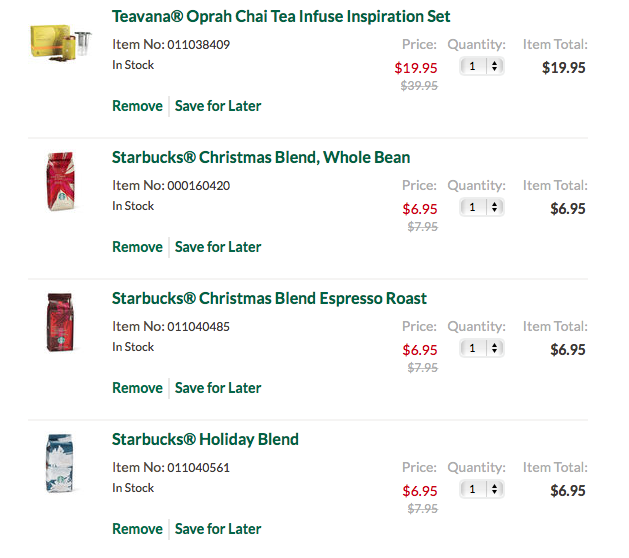Remove Christmas Blend Whole Bean from cart

coord(137,247)
